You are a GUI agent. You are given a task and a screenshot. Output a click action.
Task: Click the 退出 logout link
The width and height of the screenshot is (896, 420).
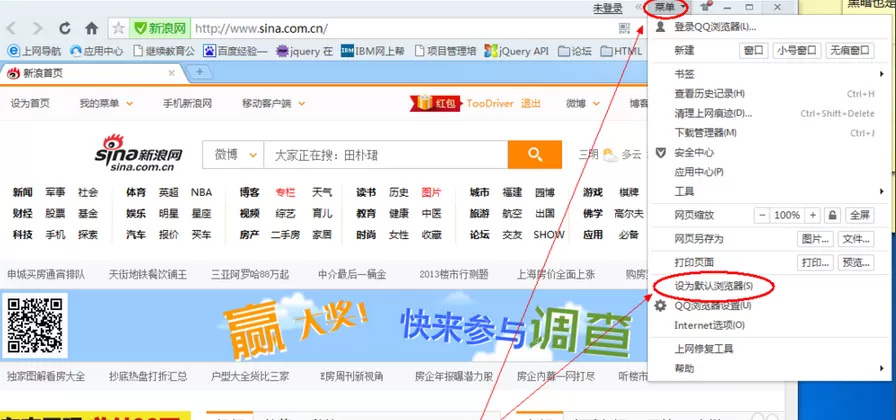(530, 103)
